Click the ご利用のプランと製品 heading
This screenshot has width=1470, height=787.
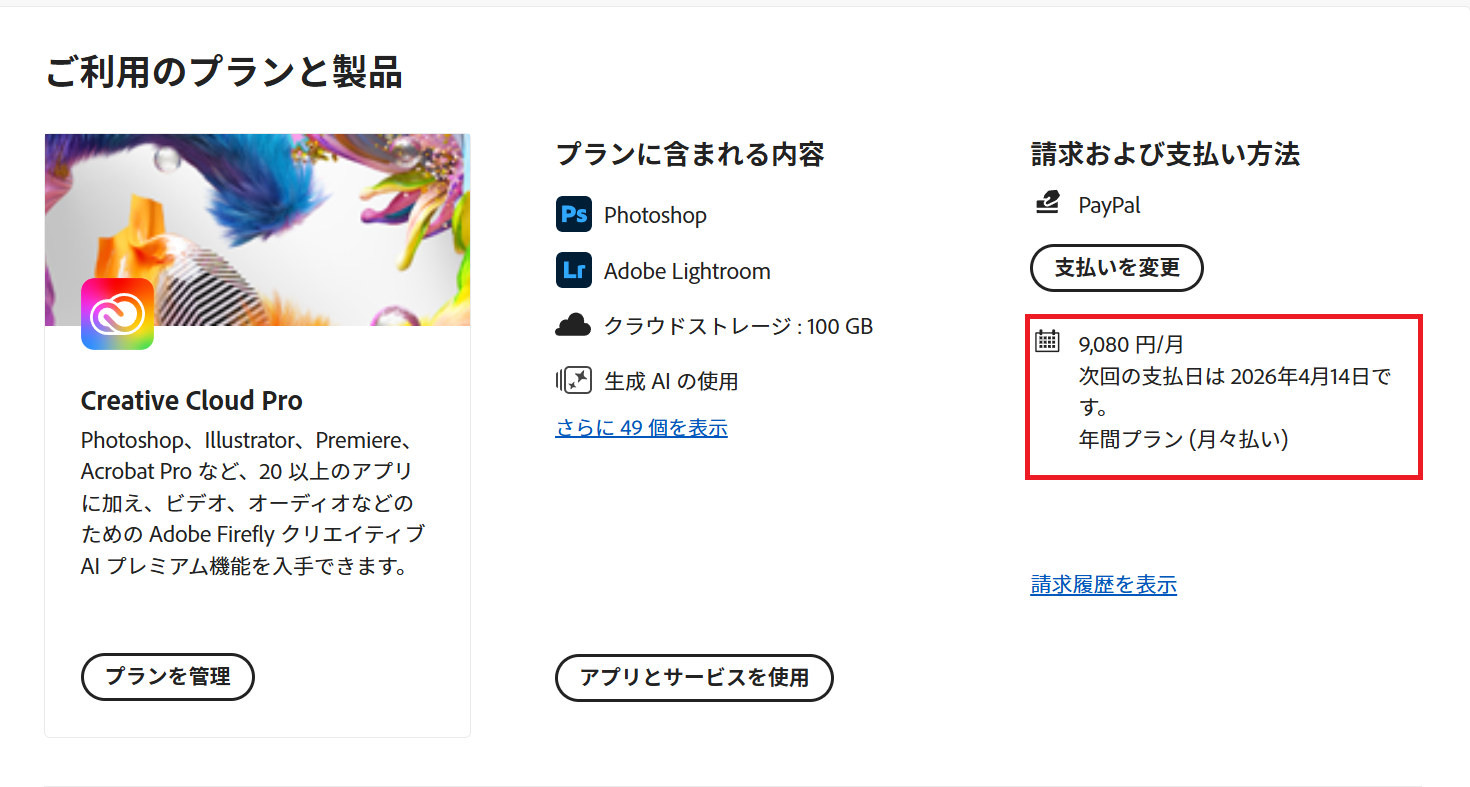click(224, 73)
